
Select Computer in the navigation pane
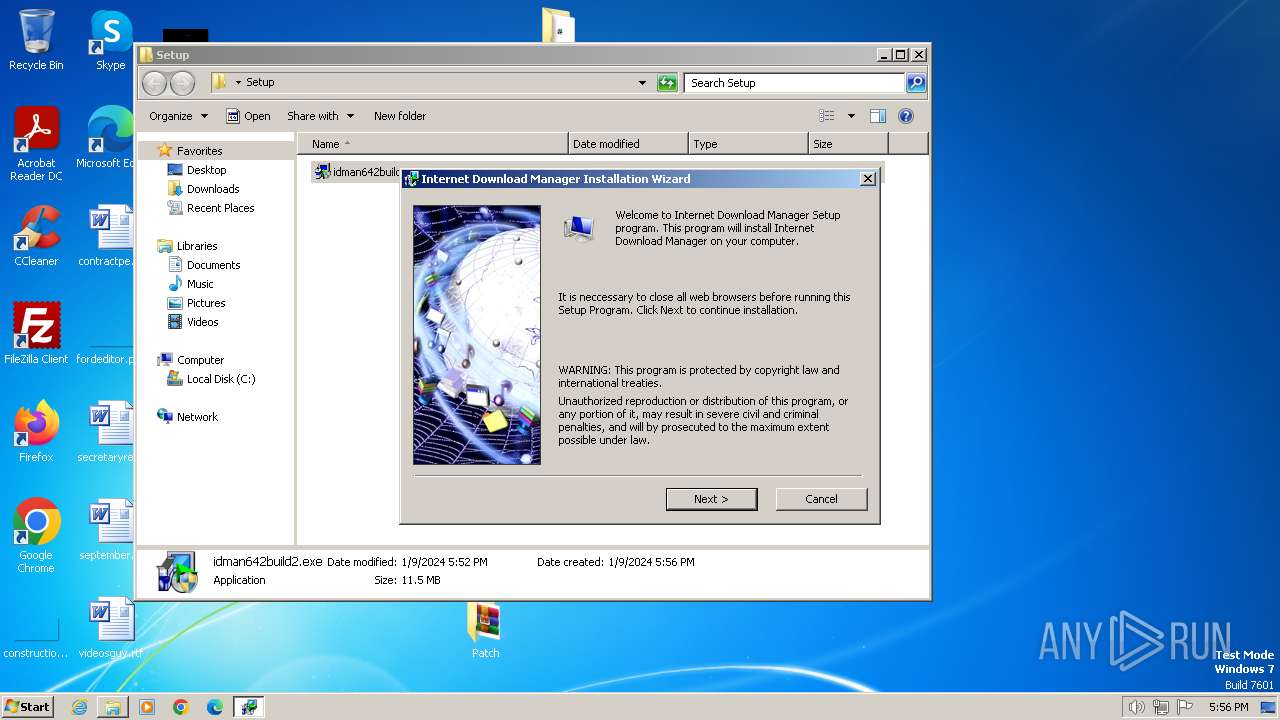(200, 360)
